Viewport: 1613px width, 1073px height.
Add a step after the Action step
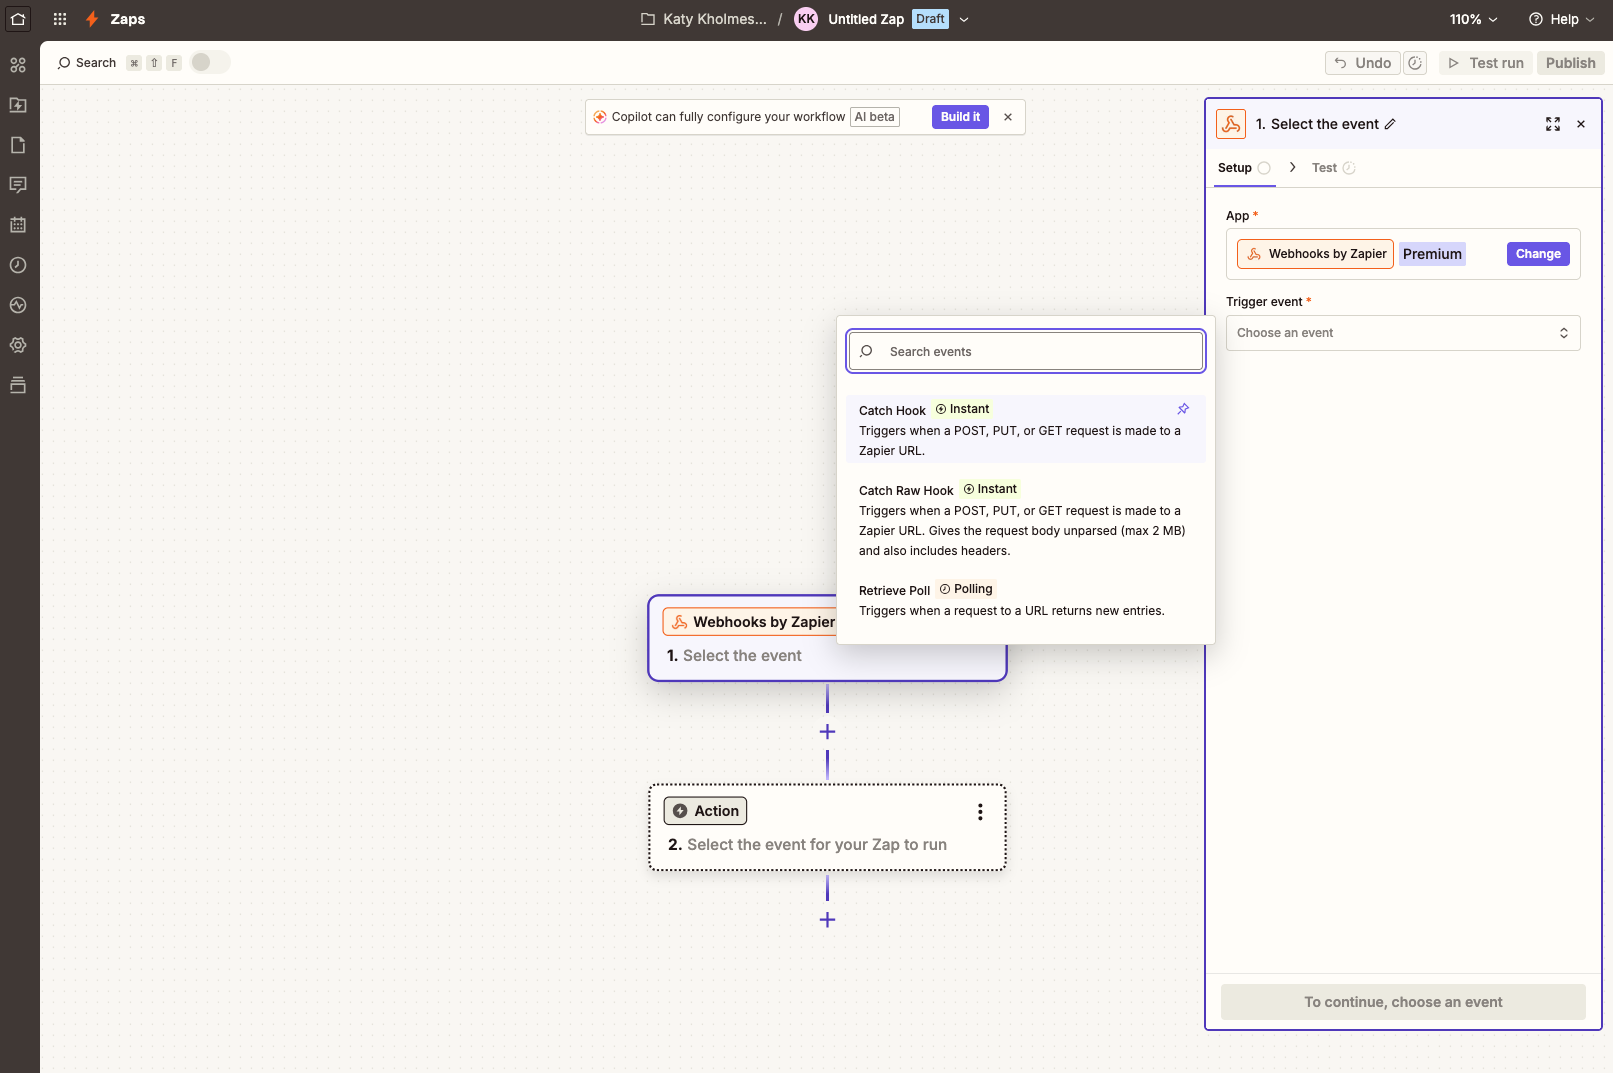tap(827, 920)
